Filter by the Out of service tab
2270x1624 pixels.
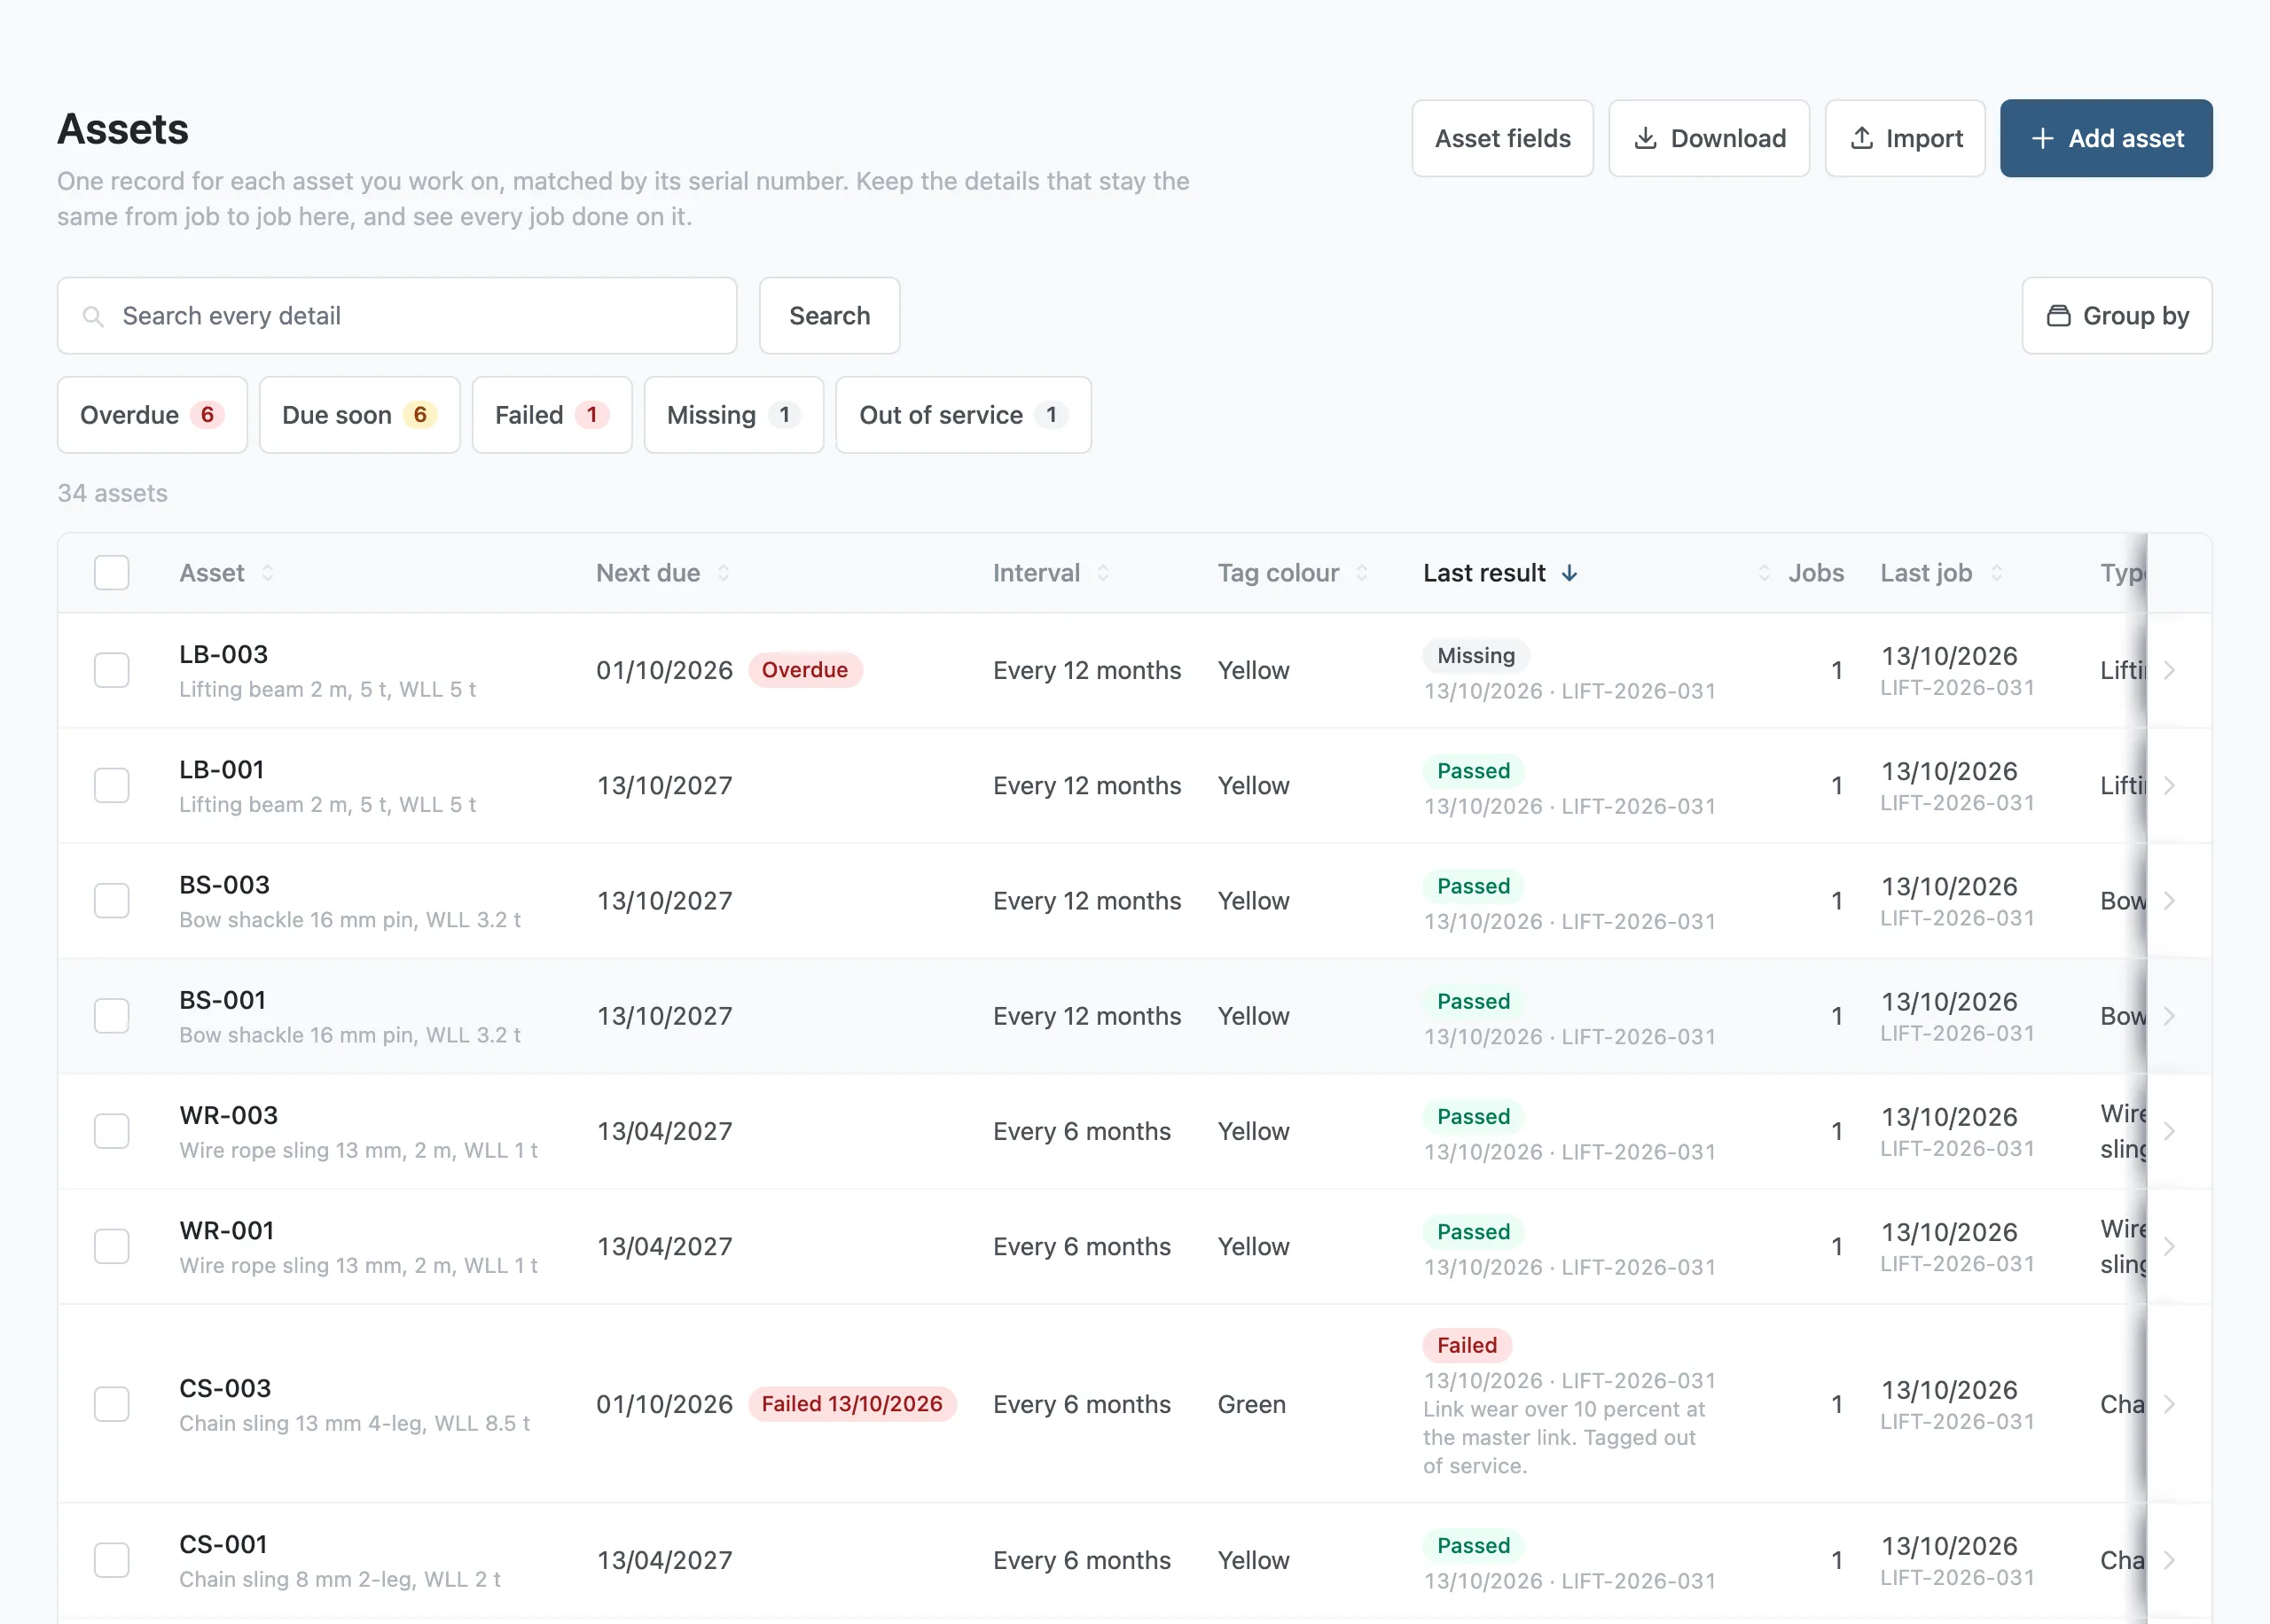click(x=964, y=415)
